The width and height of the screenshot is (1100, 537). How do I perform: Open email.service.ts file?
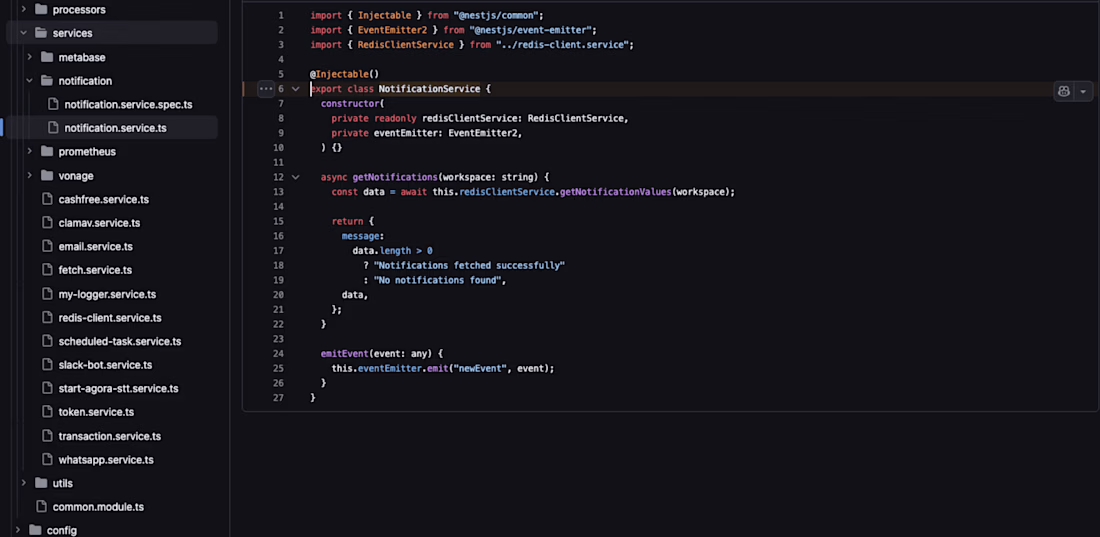point(95,247)
